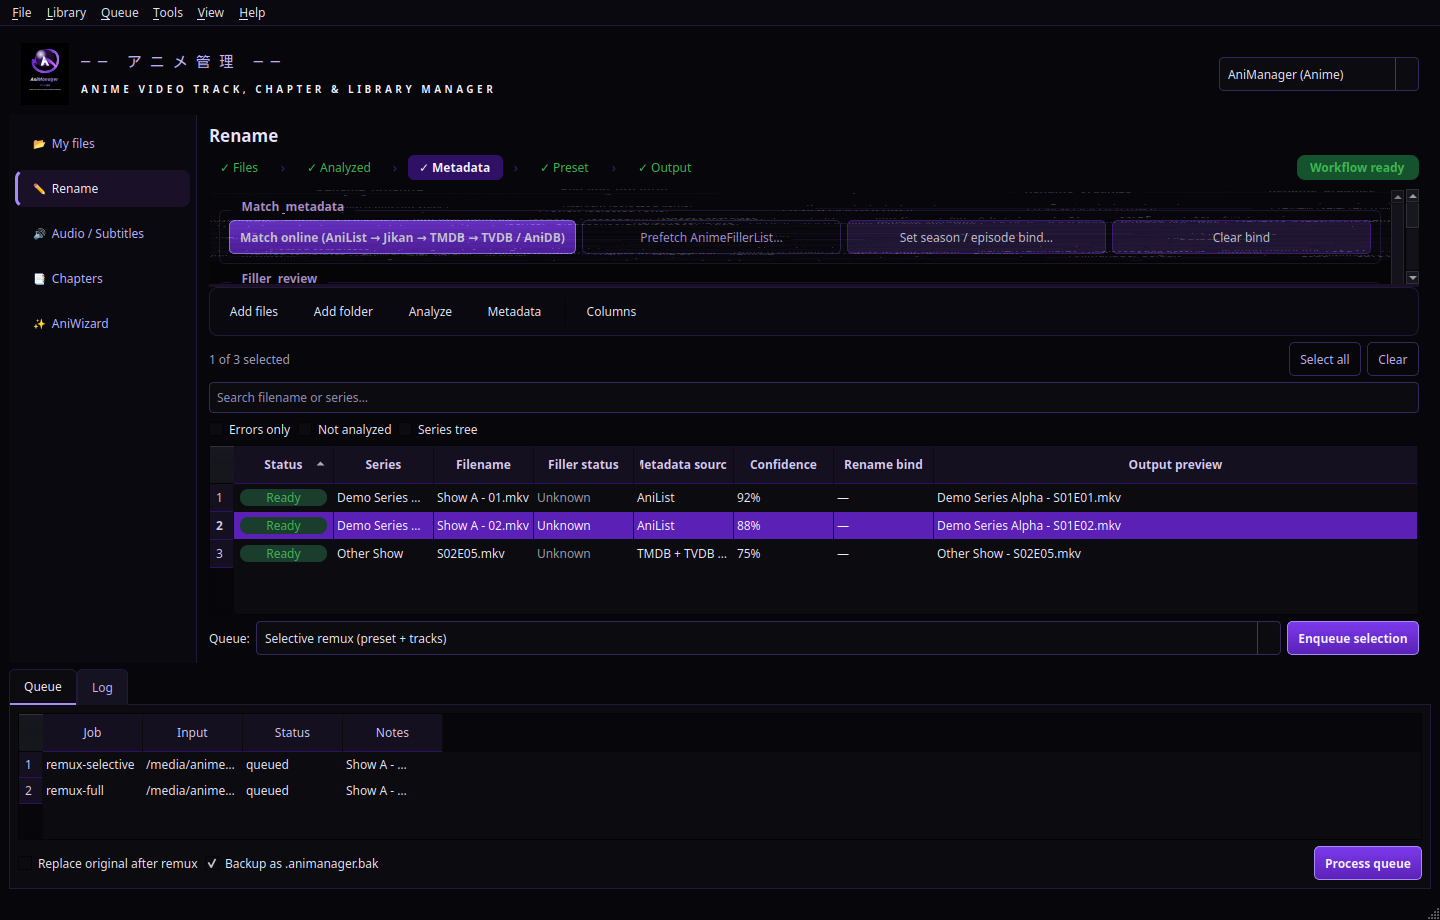Click the My files folder icon
Image resolution: width=1440 pixels, height=920 pixels.
39,144
